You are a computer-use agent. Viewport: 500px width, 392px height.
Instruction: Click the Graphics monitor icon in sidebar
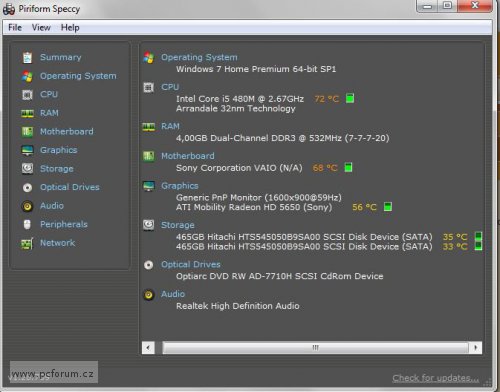pyautogui.click(x=27, y=150)
